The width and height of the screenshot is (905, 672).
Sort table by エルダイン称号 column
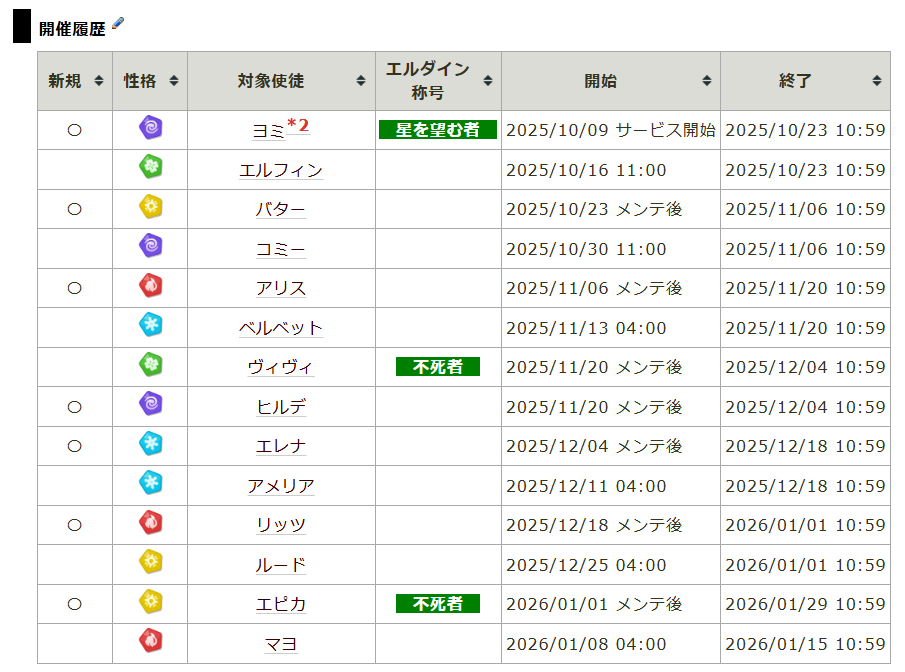pos(438,81)
